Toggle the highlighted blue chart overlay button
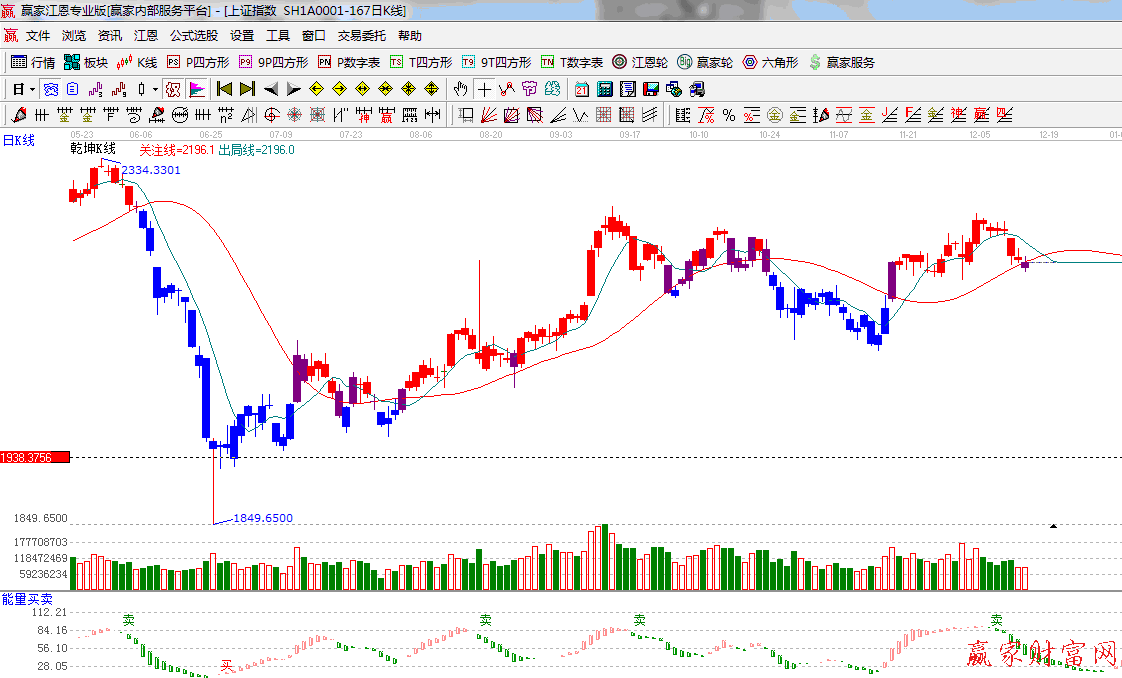The width and height of the screenshot is (1122, 678). click(50, 89)
